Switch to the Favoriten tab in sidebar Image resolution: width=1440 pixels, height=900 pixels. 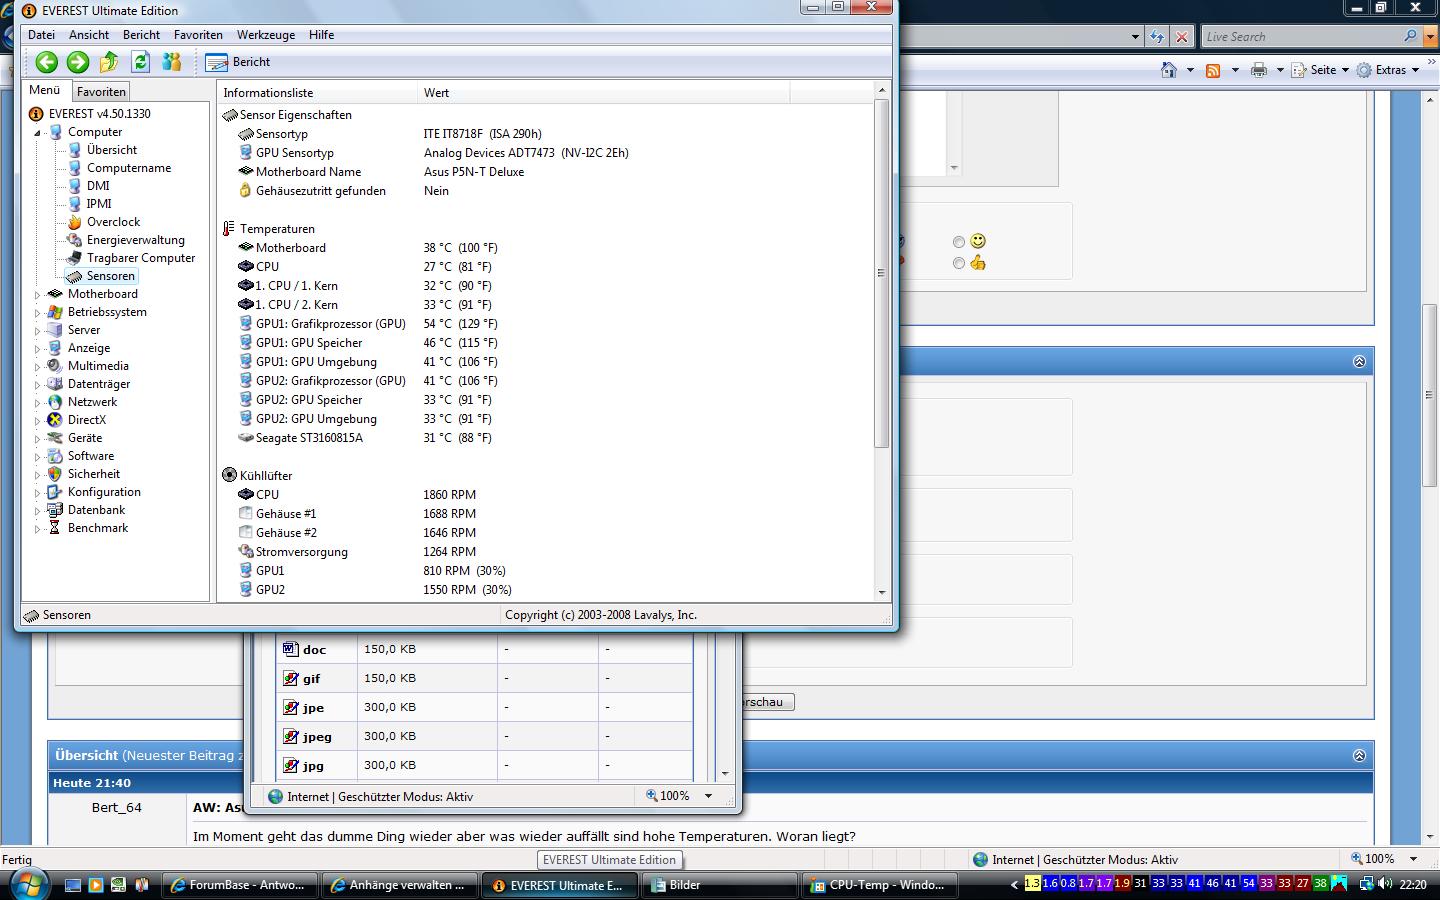point(101,91)
